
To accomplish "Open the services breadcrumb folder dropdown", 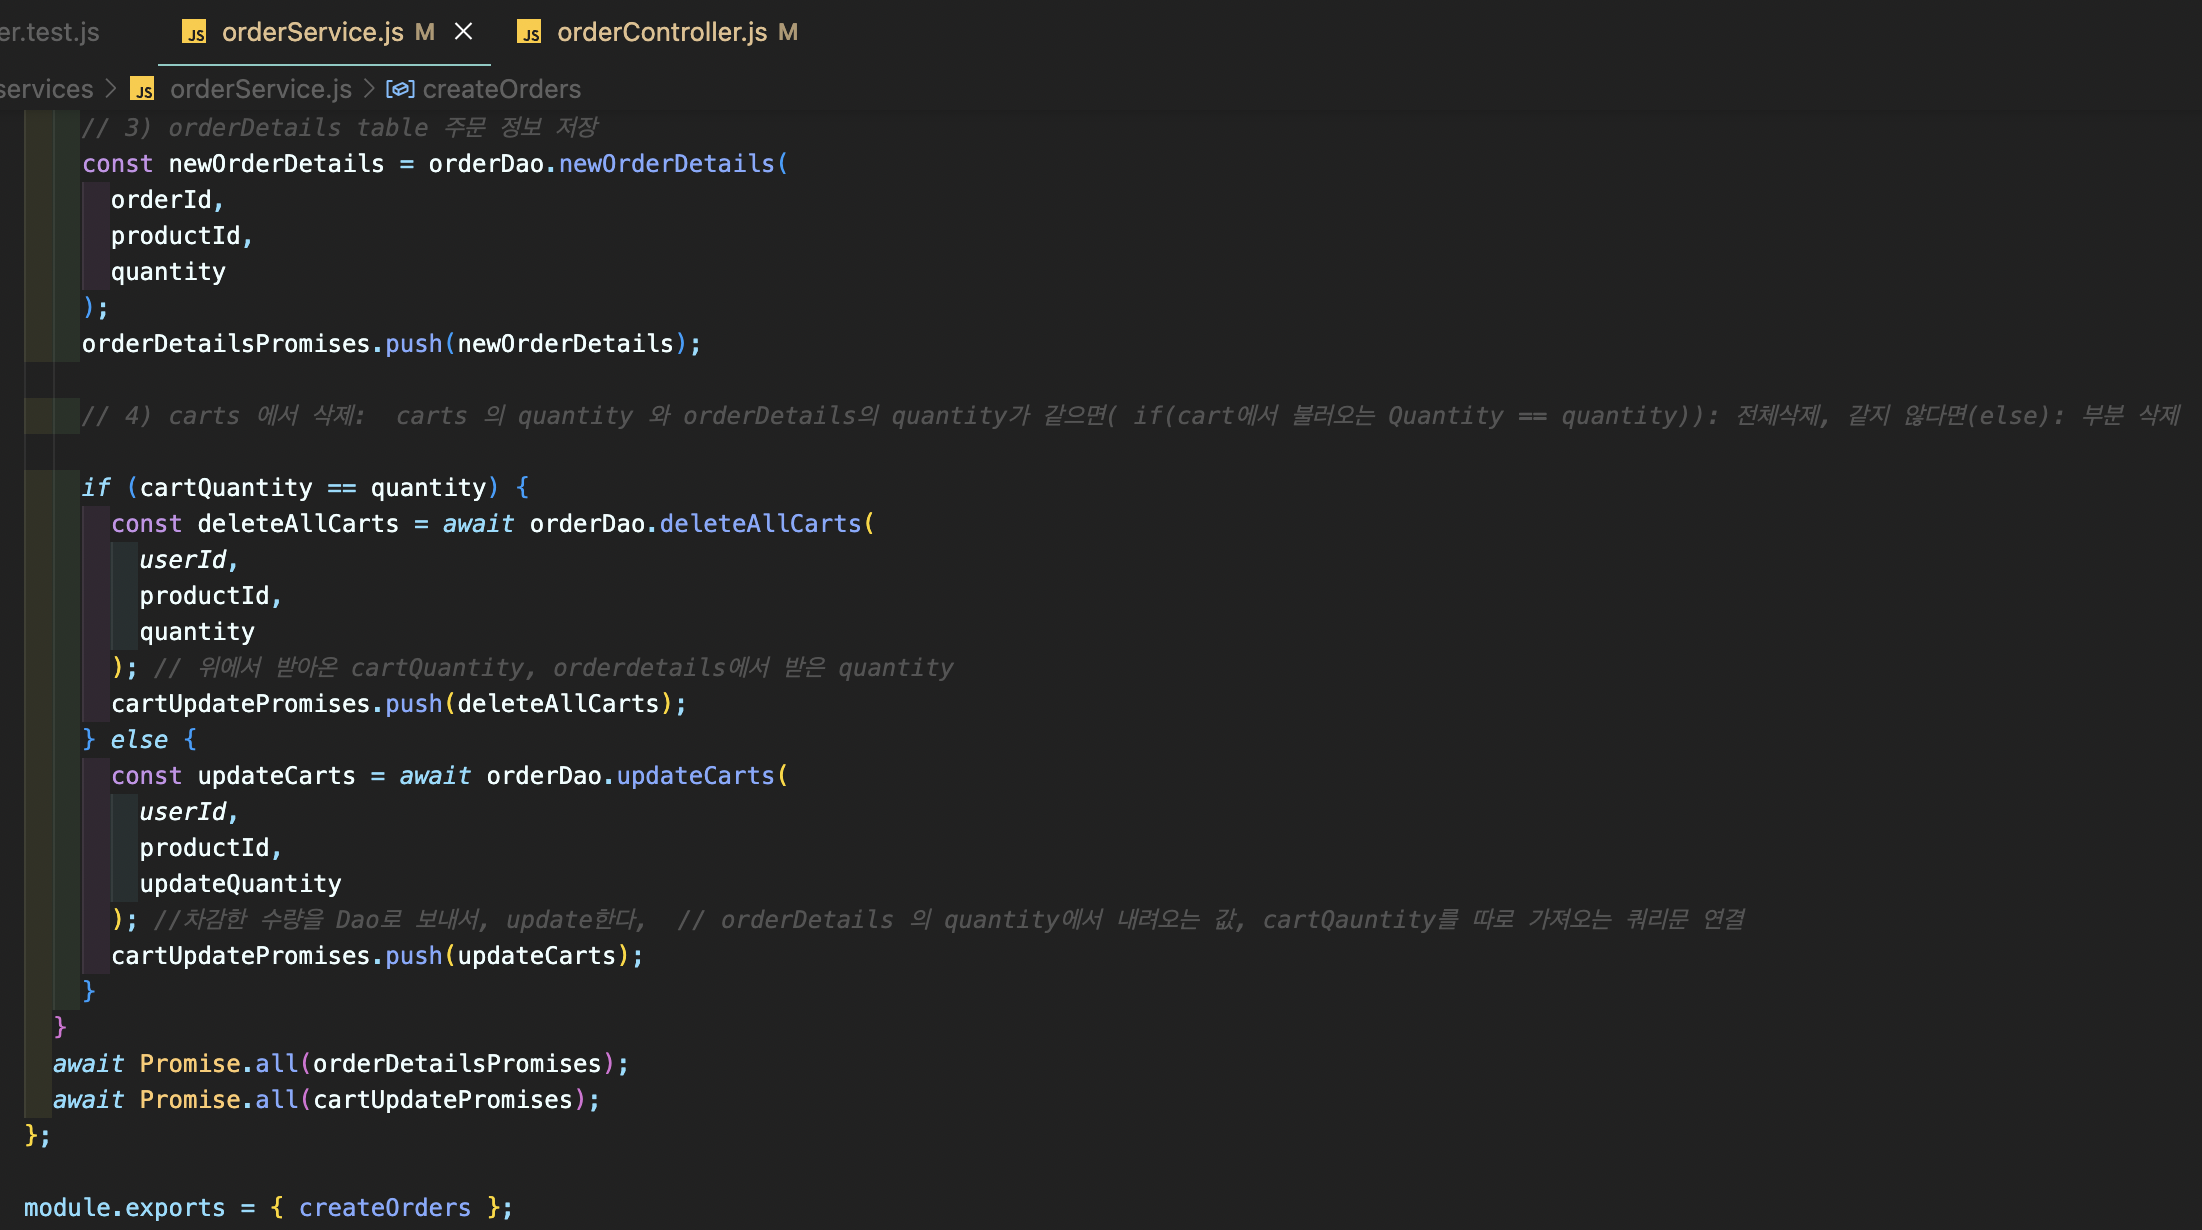I will (46, 89).
